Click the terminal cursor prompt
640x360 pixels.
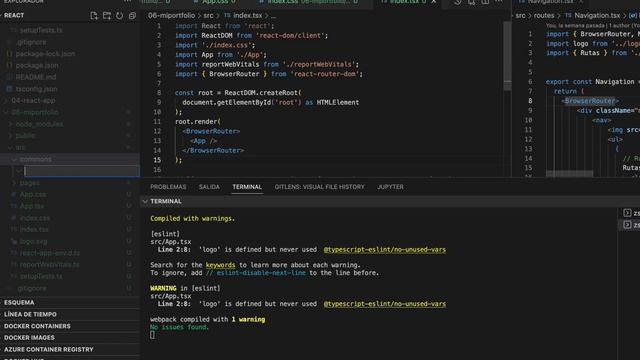(x=152, y=335)
